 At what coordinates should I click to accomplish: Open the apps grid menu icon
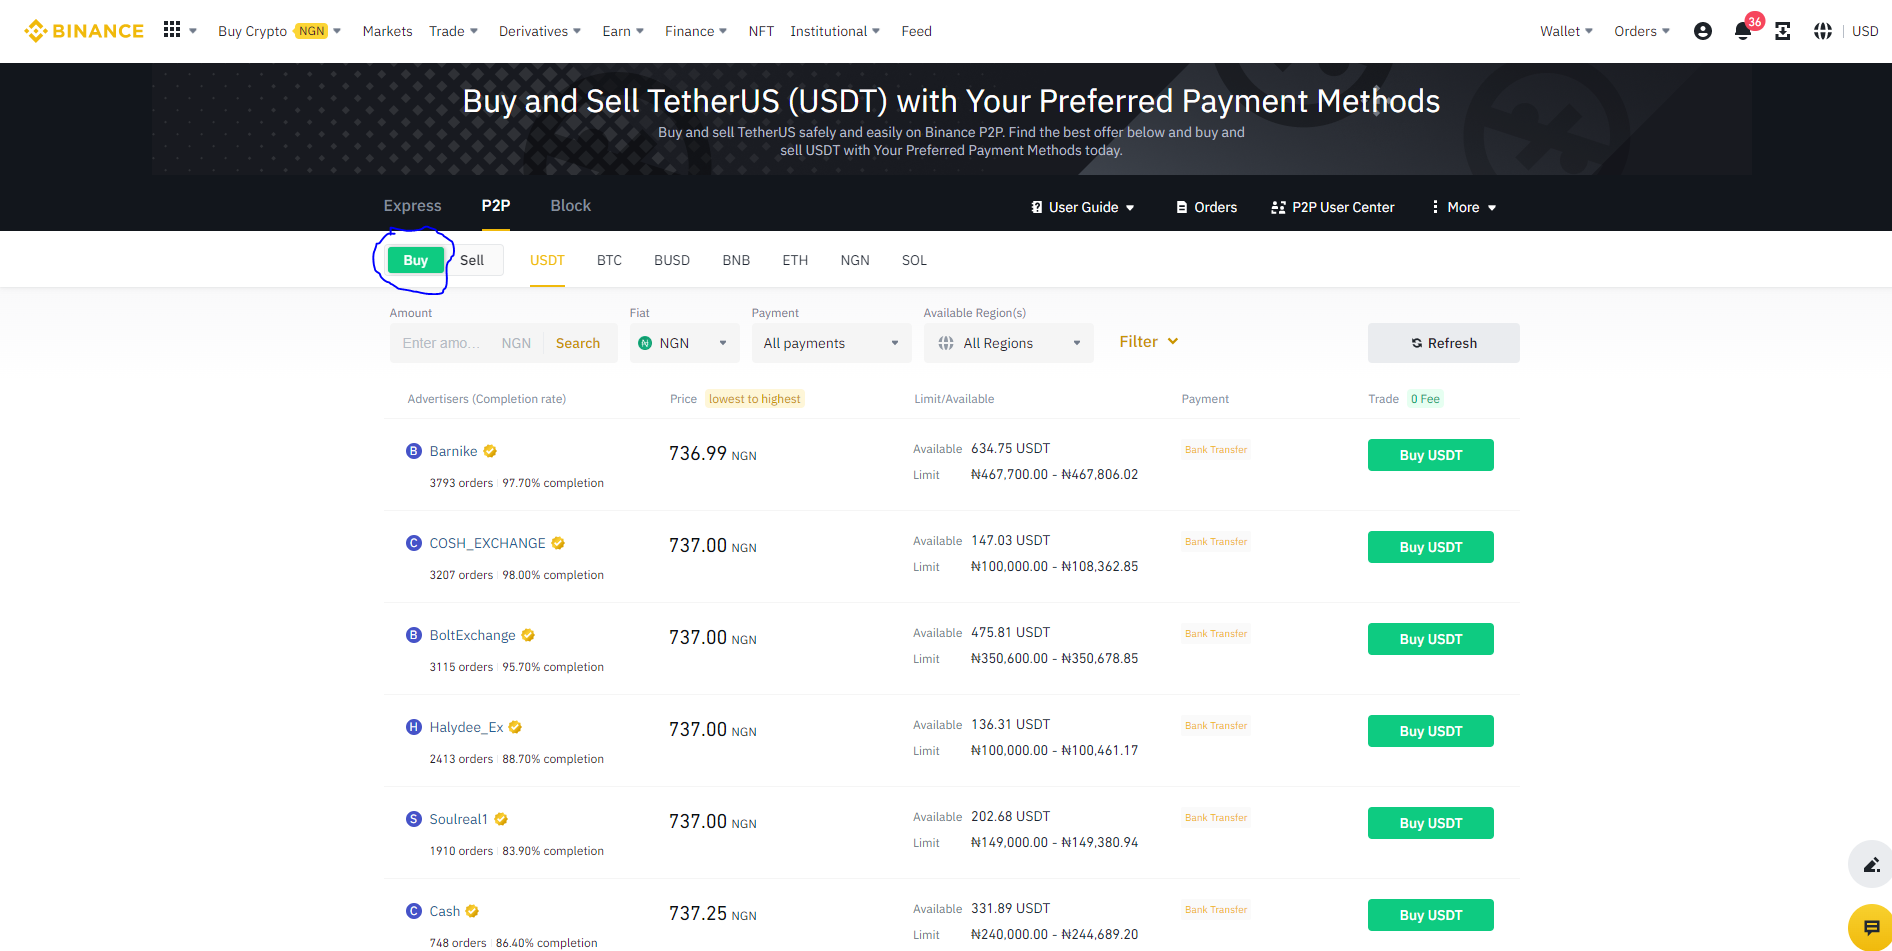click(172, 30)
